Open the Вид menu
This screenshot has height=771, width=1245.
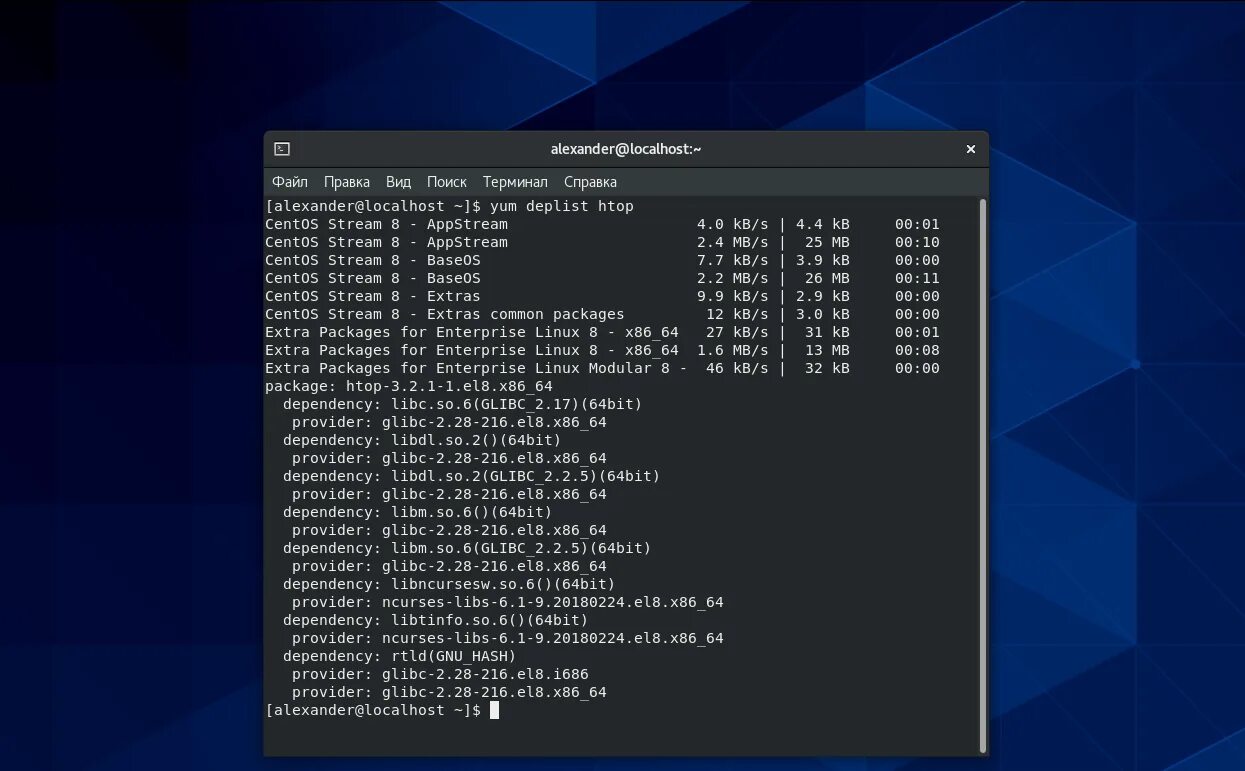click(399, 182)
